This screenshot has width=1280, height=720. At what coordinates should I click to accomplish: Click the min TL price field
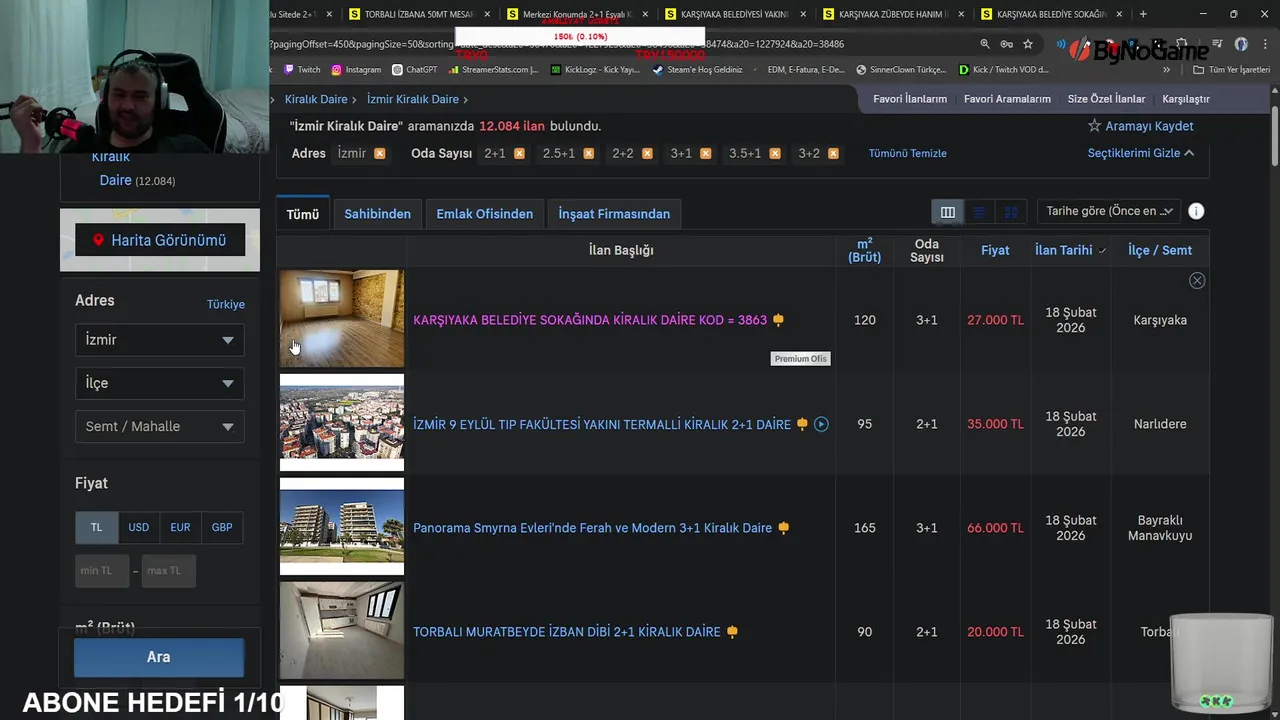pyautogui.click(x=102, y=570)
